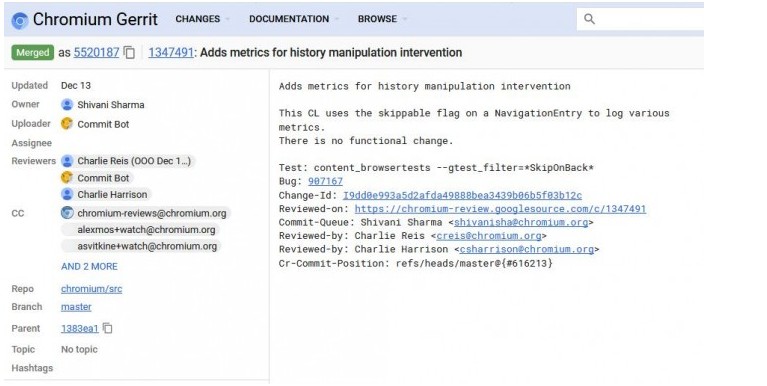This screenshot has width=767, height=386.
Task: Select the asvitkine+watch@chromium.org CC chip
Action: point(141,246)
